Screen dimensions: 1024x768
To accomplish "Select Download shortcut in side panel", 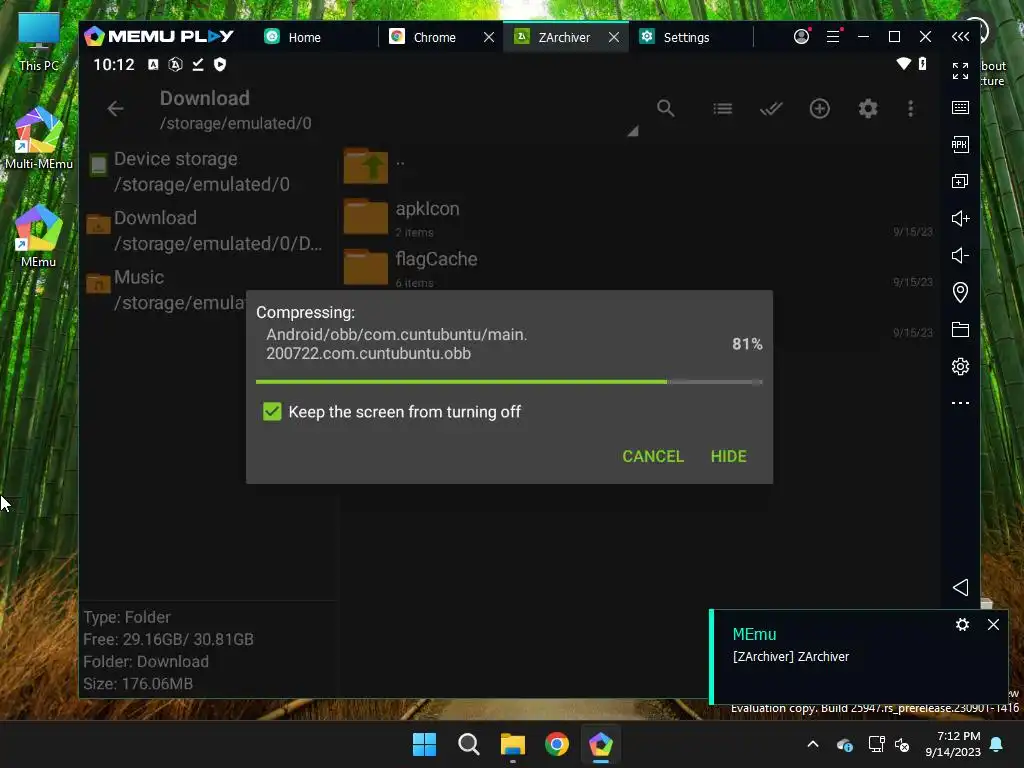I will (208, 230).
